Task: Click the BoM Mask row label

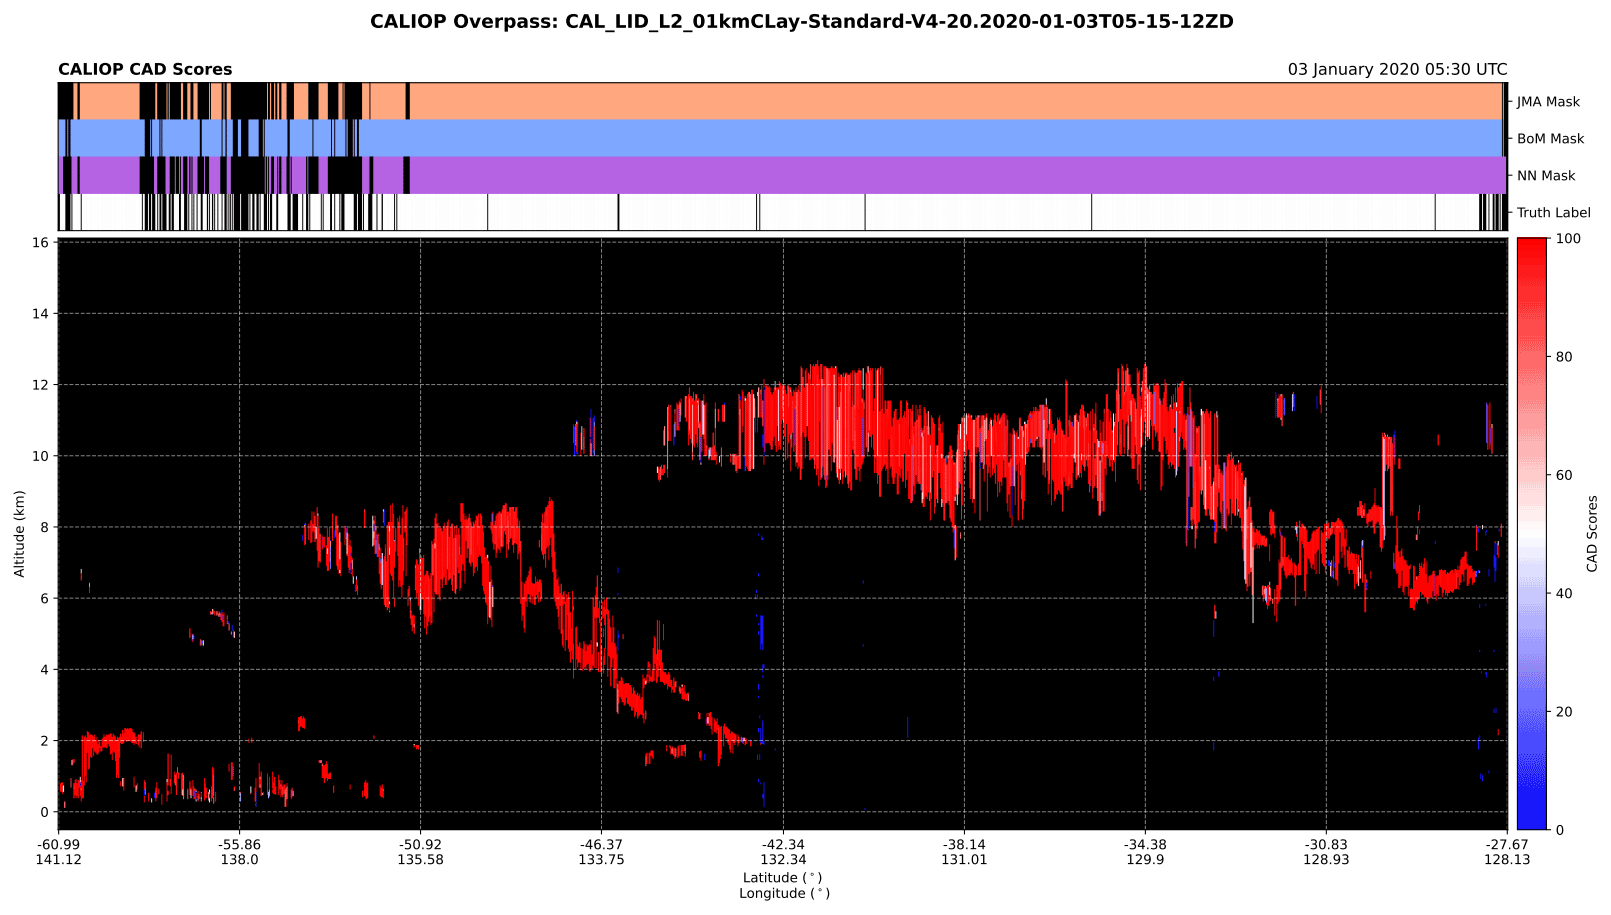Action: 1550,139
